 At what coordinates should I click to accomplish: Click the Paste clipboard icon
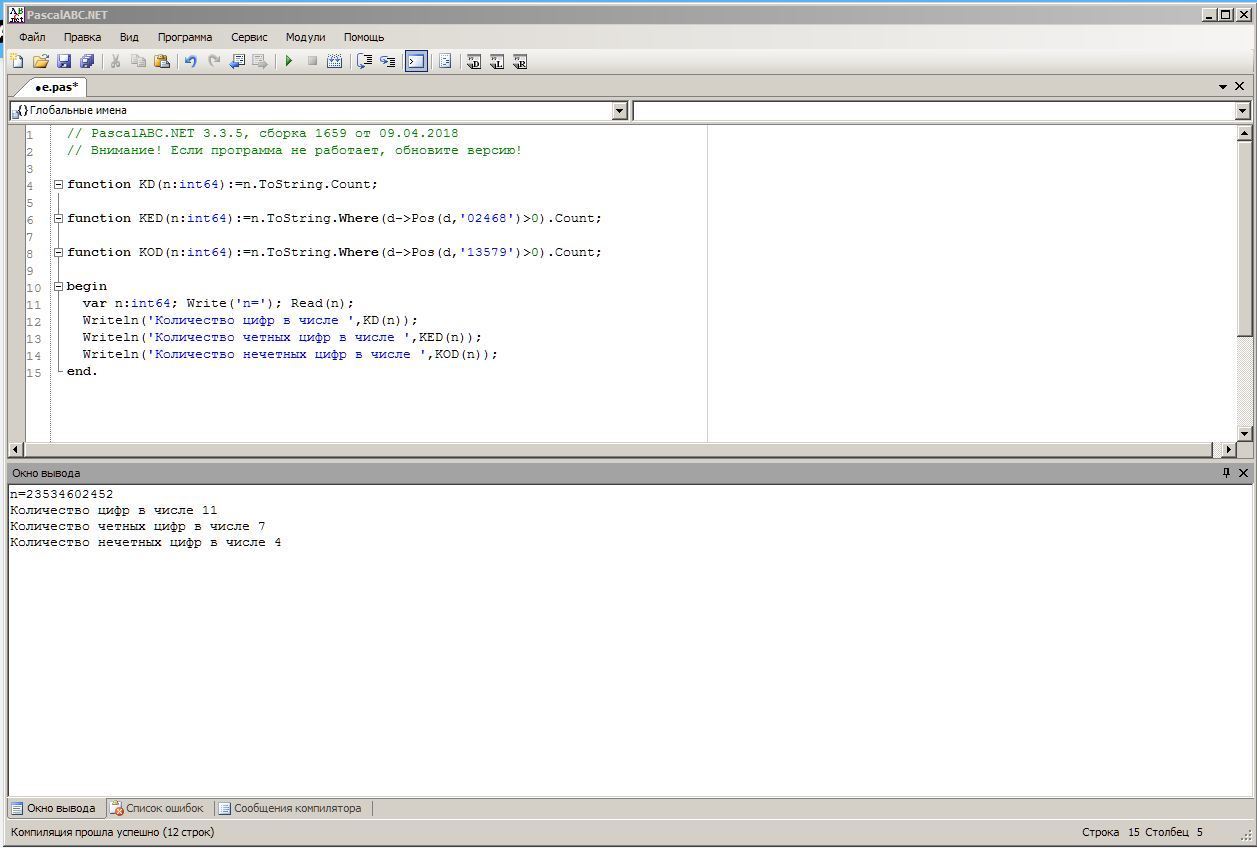(x=162, y=62)
